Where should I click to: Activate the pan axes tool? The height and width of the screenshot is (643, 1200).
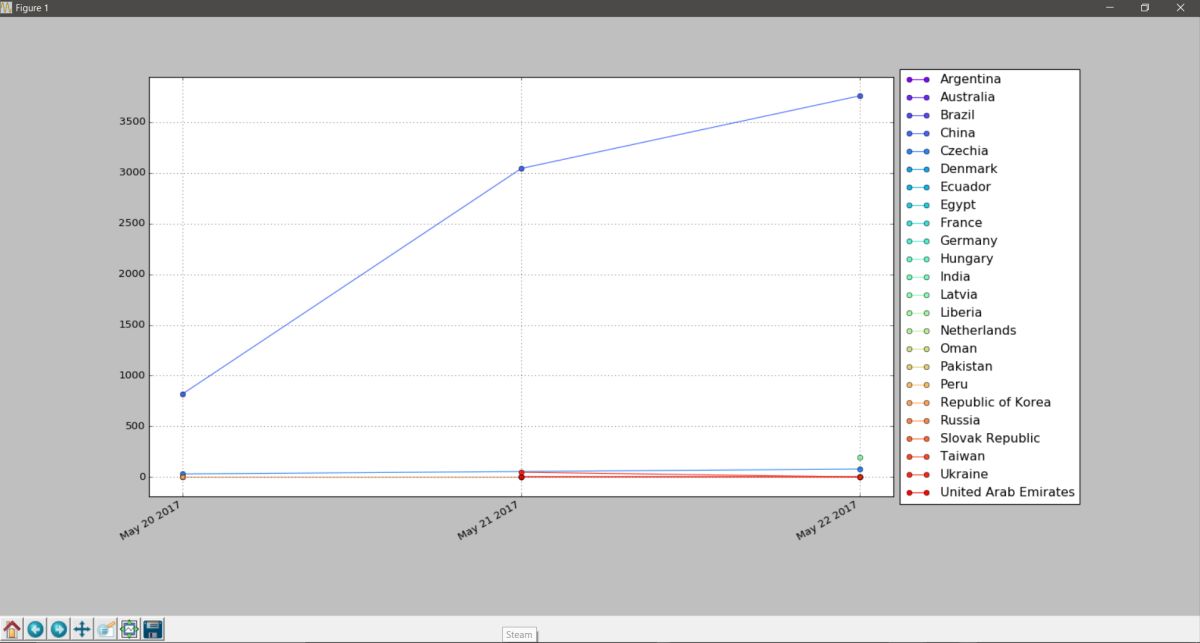82,629
